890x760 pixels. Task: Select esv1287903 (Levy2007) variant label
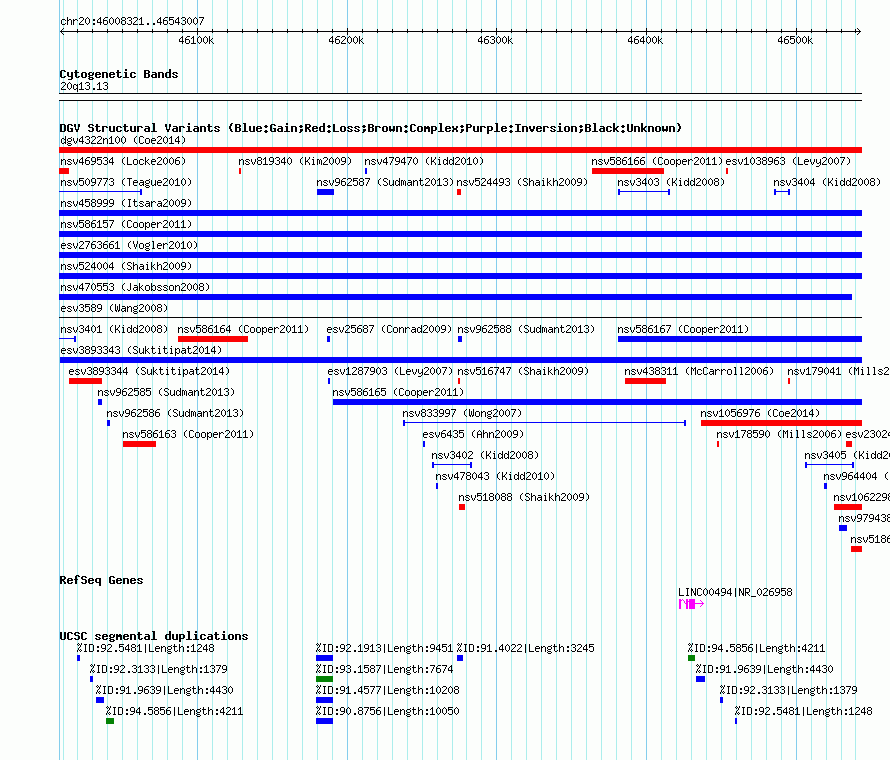(x=390, y=371)
